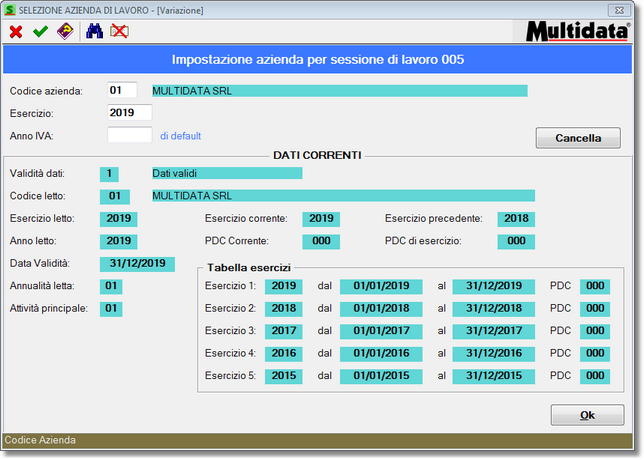Click the crossed-out delete record icon
This screenshot has width=644, height=460.
[x=119, y=31]
